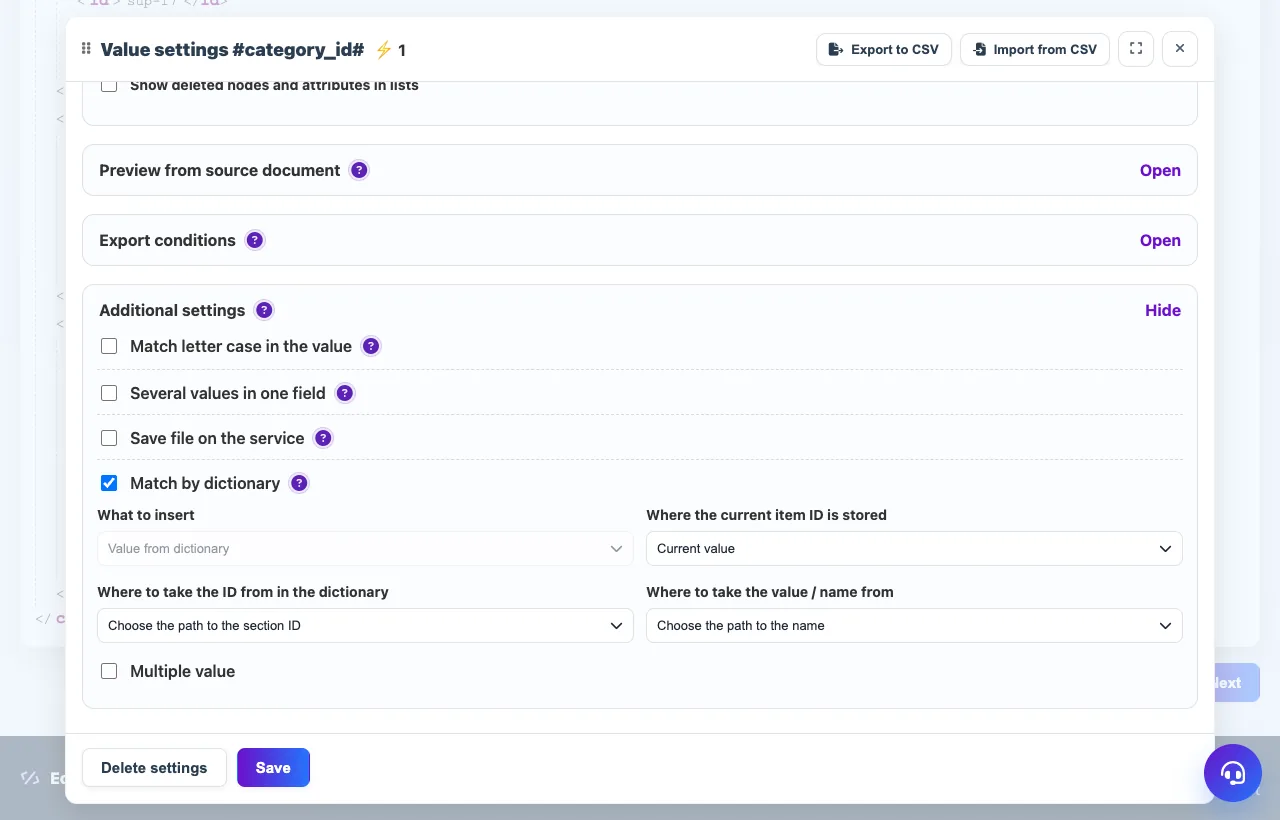Save the value settings
1280x820 pixels.
(x=273, y=768)
